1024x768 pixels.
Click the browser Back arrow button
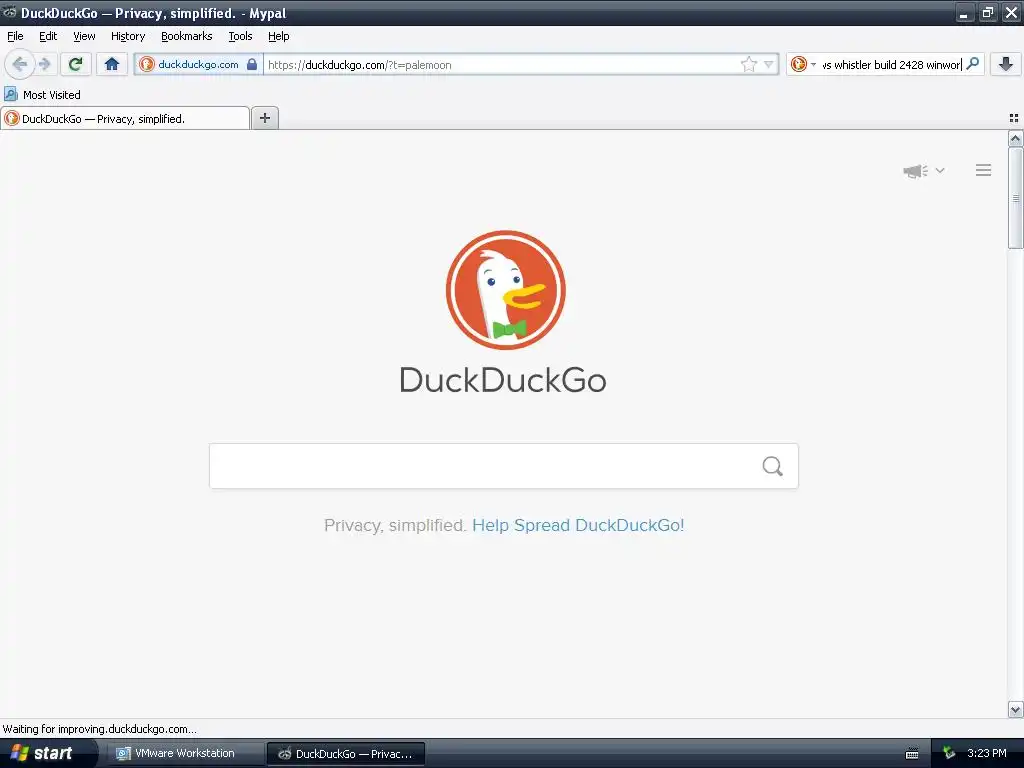pos(20,64)
